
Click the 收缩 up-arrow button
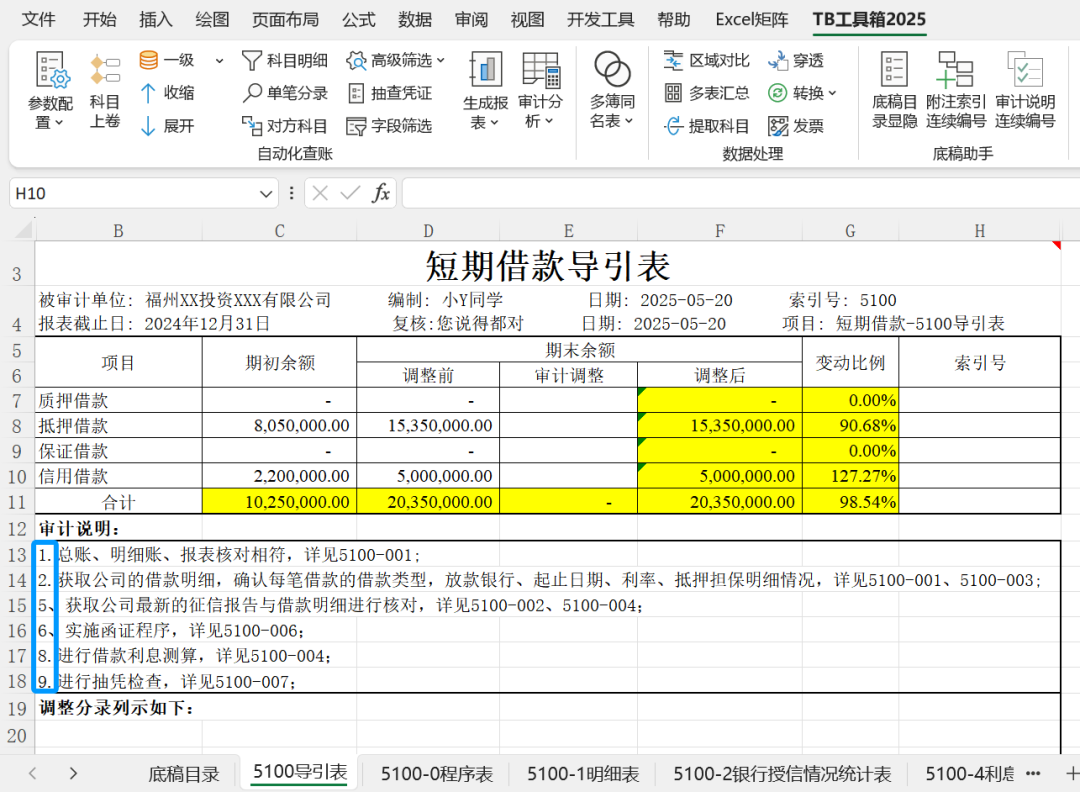[x=167, y=93]
